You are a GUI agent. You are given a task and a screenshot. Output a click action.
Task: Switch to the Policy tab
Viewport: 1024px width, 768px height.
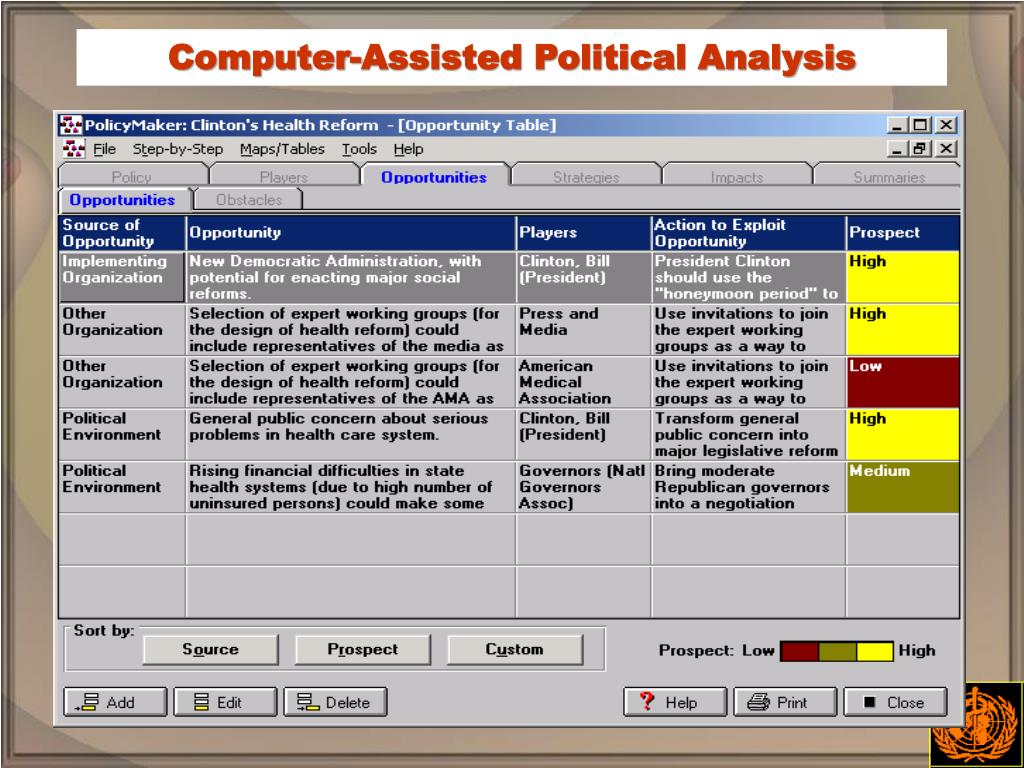point(132,176)
